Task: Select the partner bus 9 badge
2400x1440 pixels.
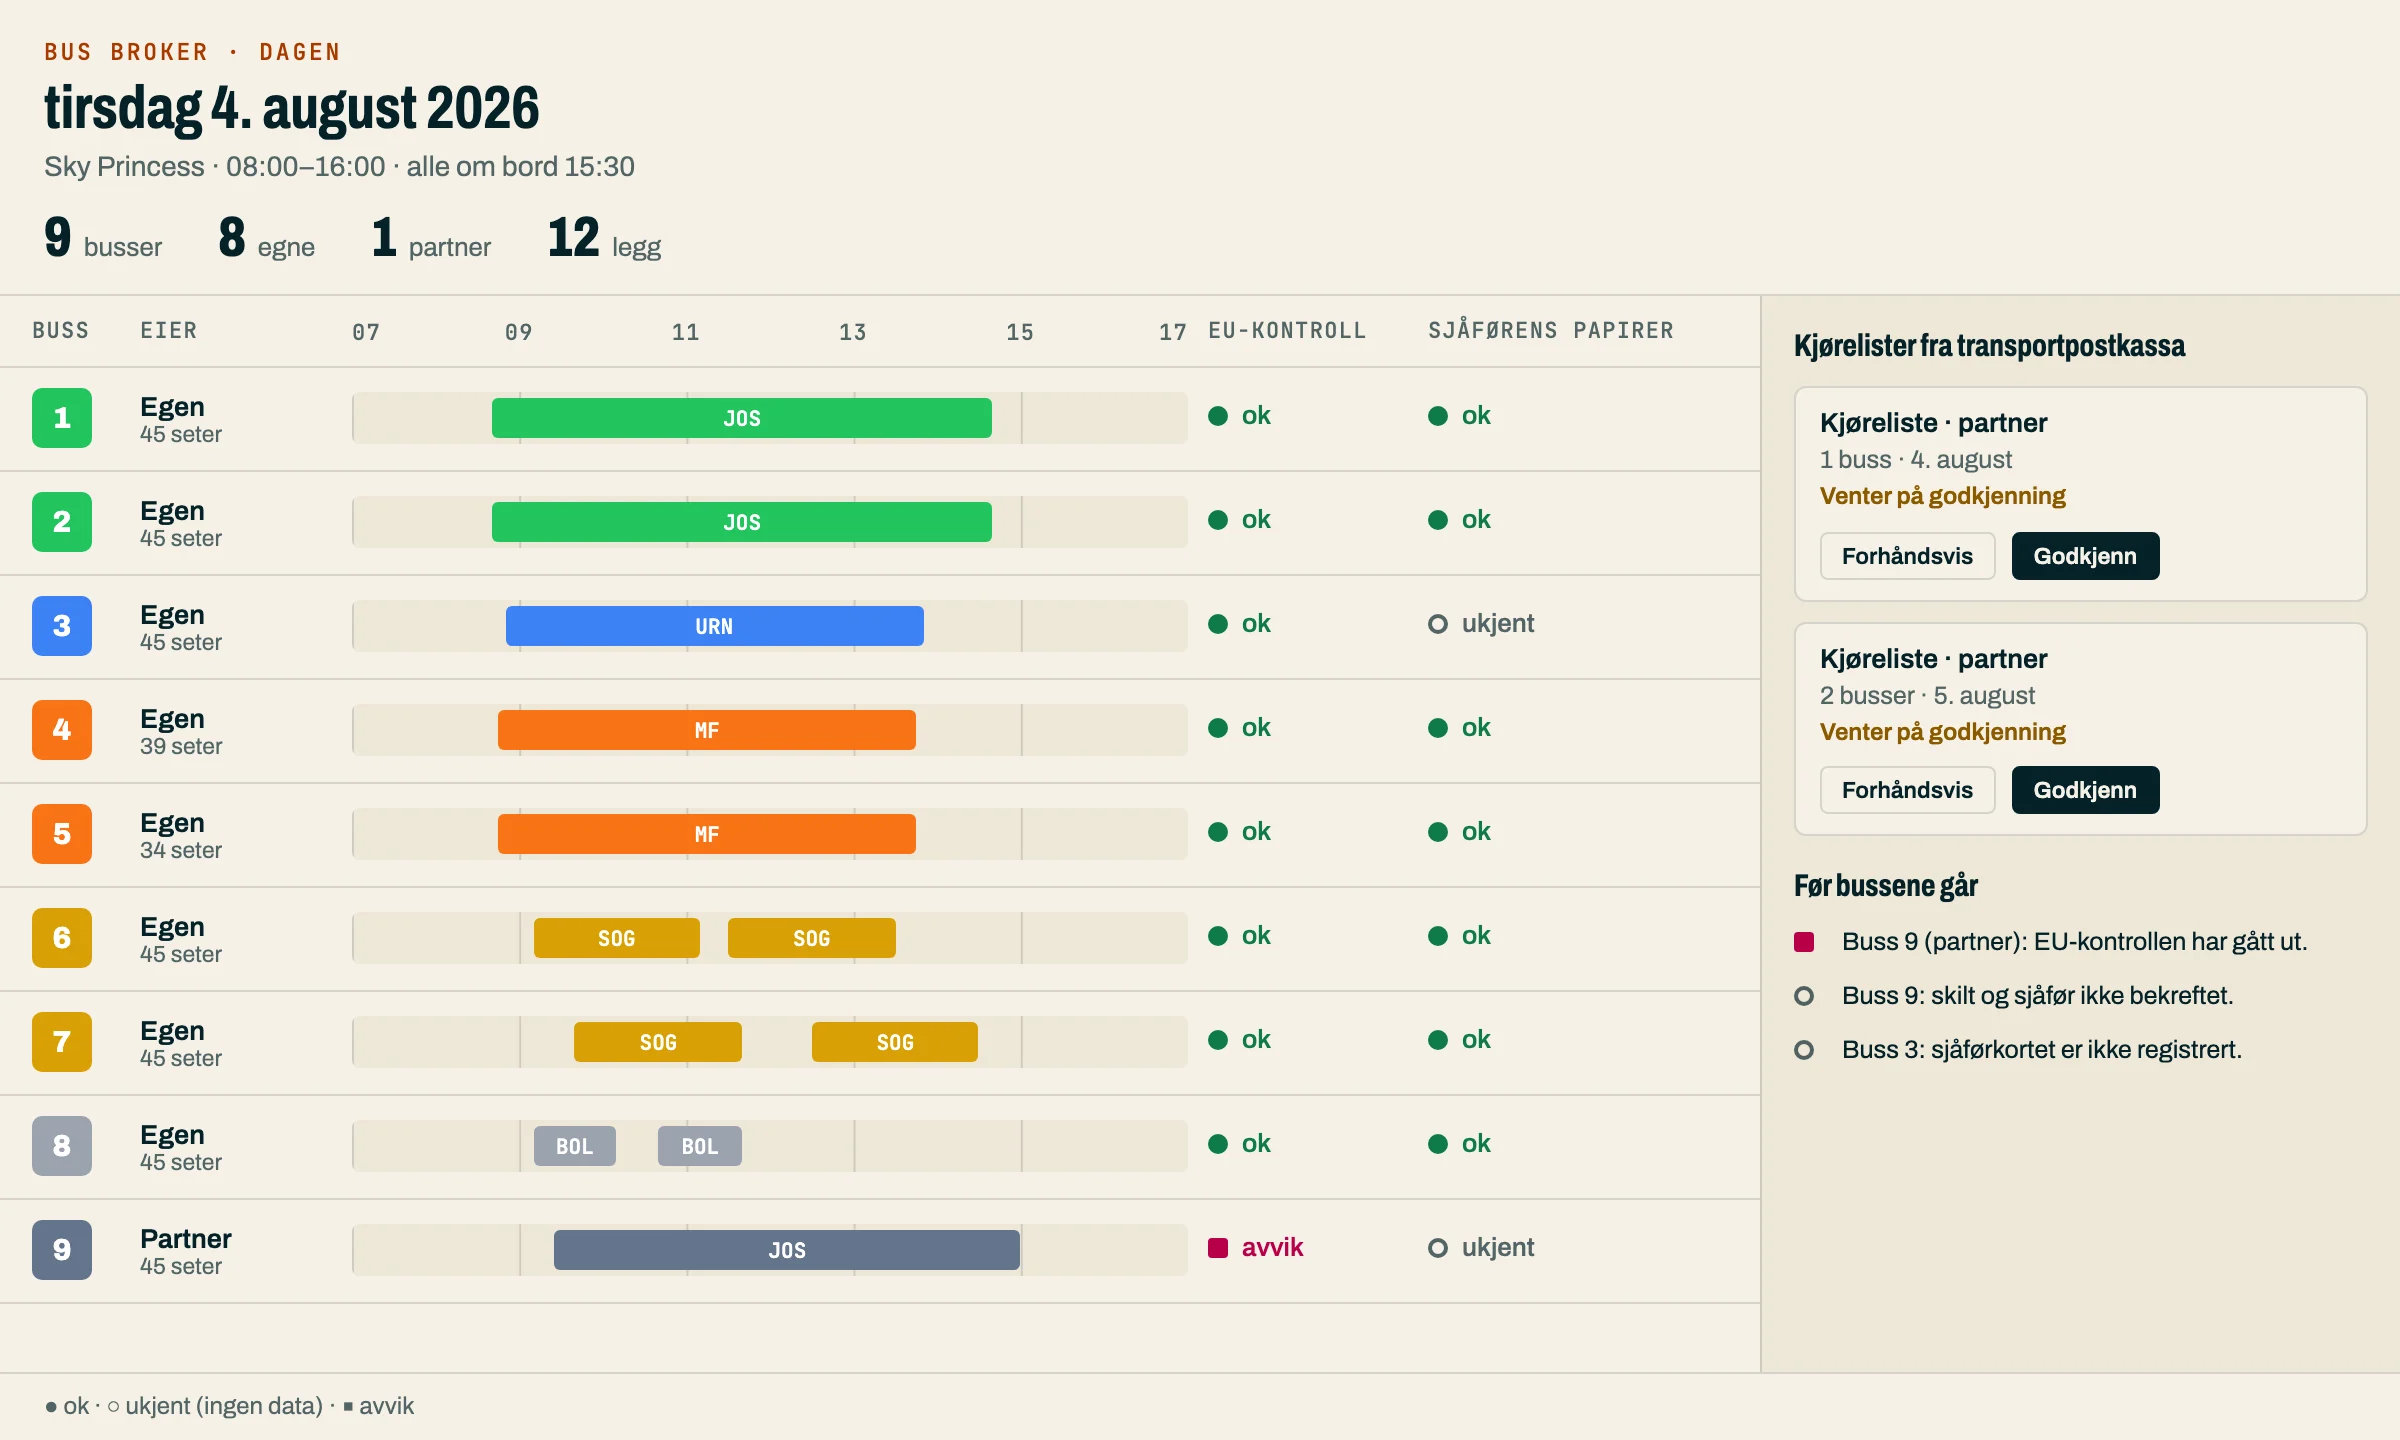Action: pos(62,1250)
